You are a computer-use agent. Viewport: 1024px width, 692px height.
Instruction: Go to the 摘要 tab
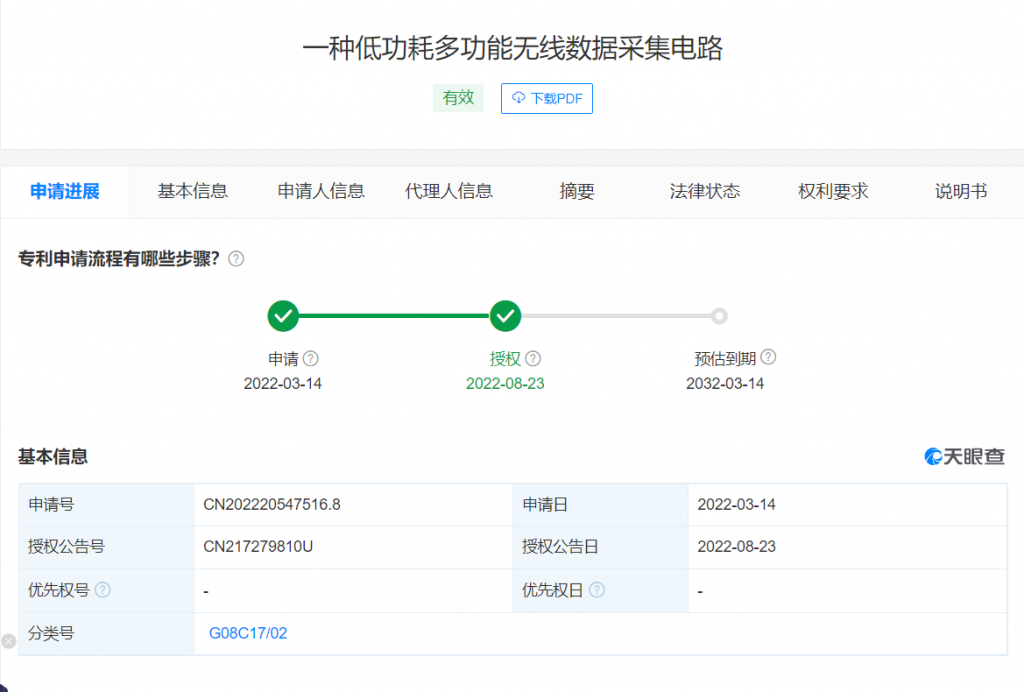coord(577,191)
